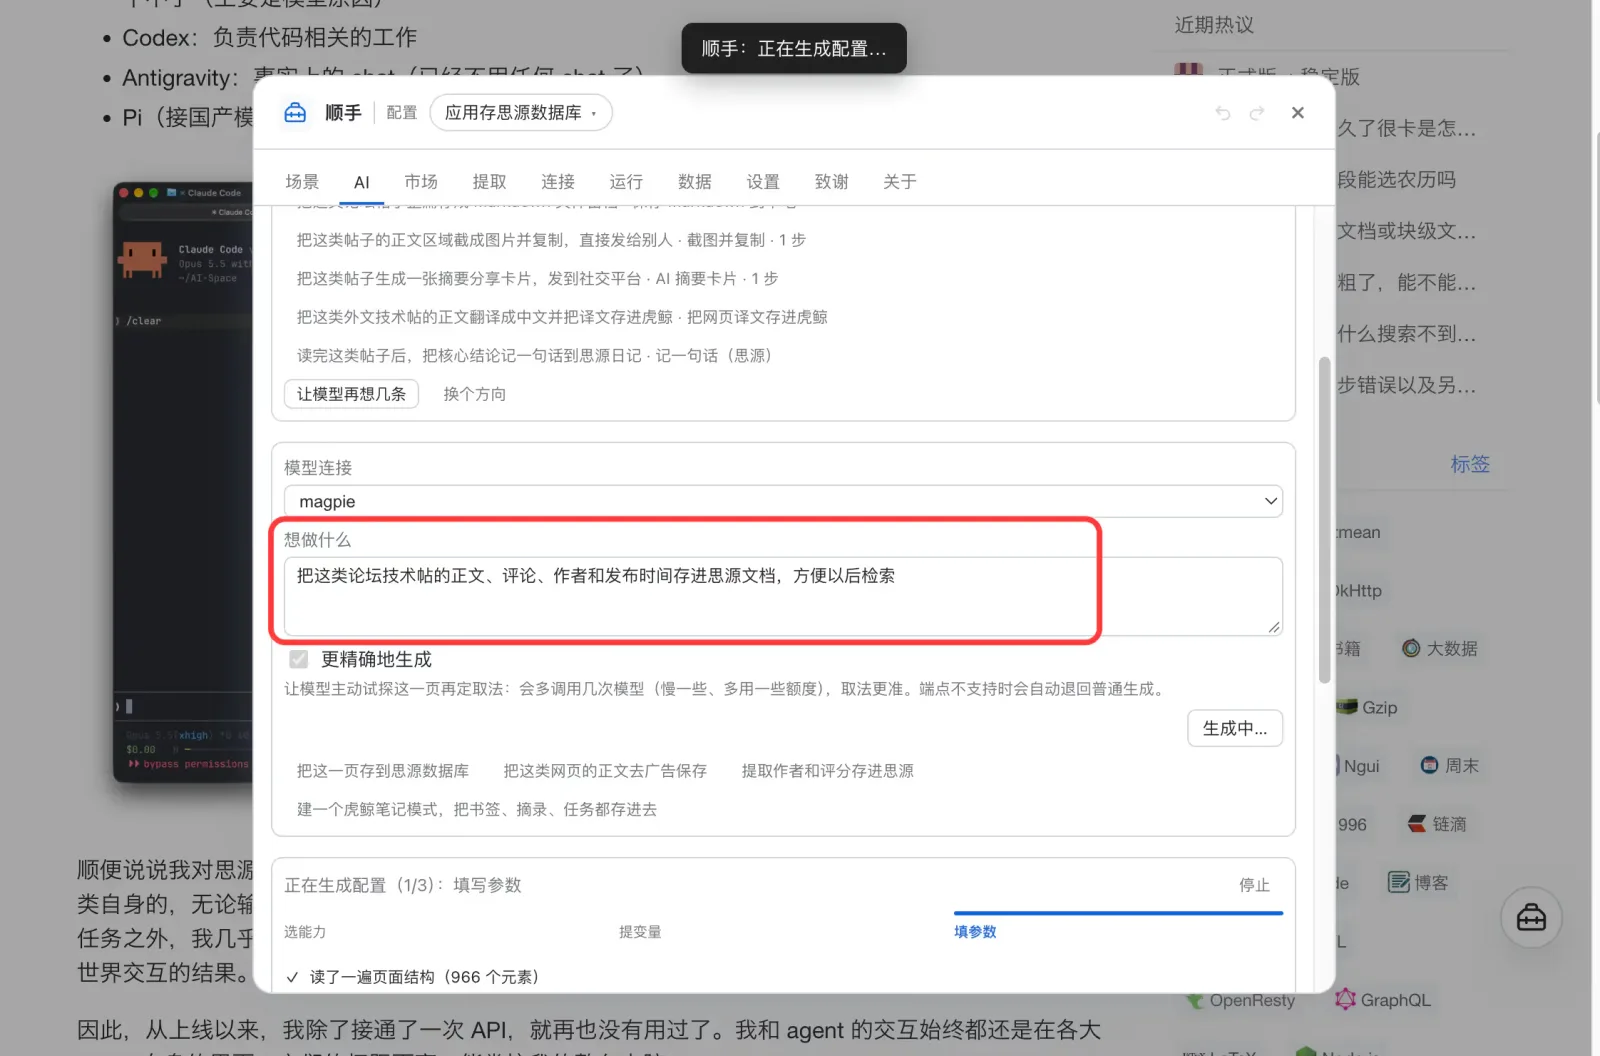Open the 提取 tab
The width and height of the screenshot is (1600, 1056).
tap(490, 182)
